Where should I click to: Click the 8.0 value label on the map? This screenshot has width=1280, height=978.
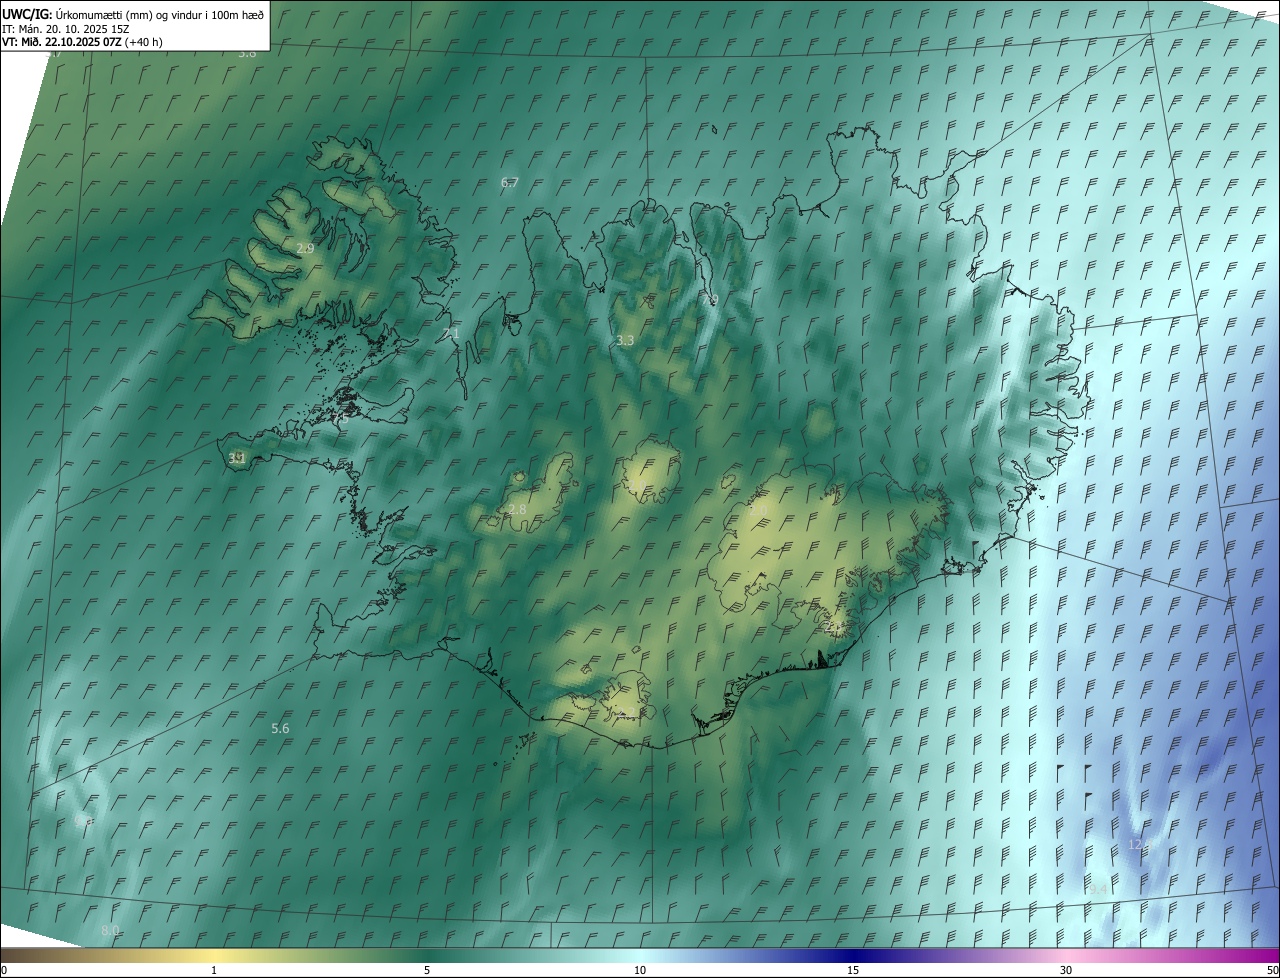(110, 930)
